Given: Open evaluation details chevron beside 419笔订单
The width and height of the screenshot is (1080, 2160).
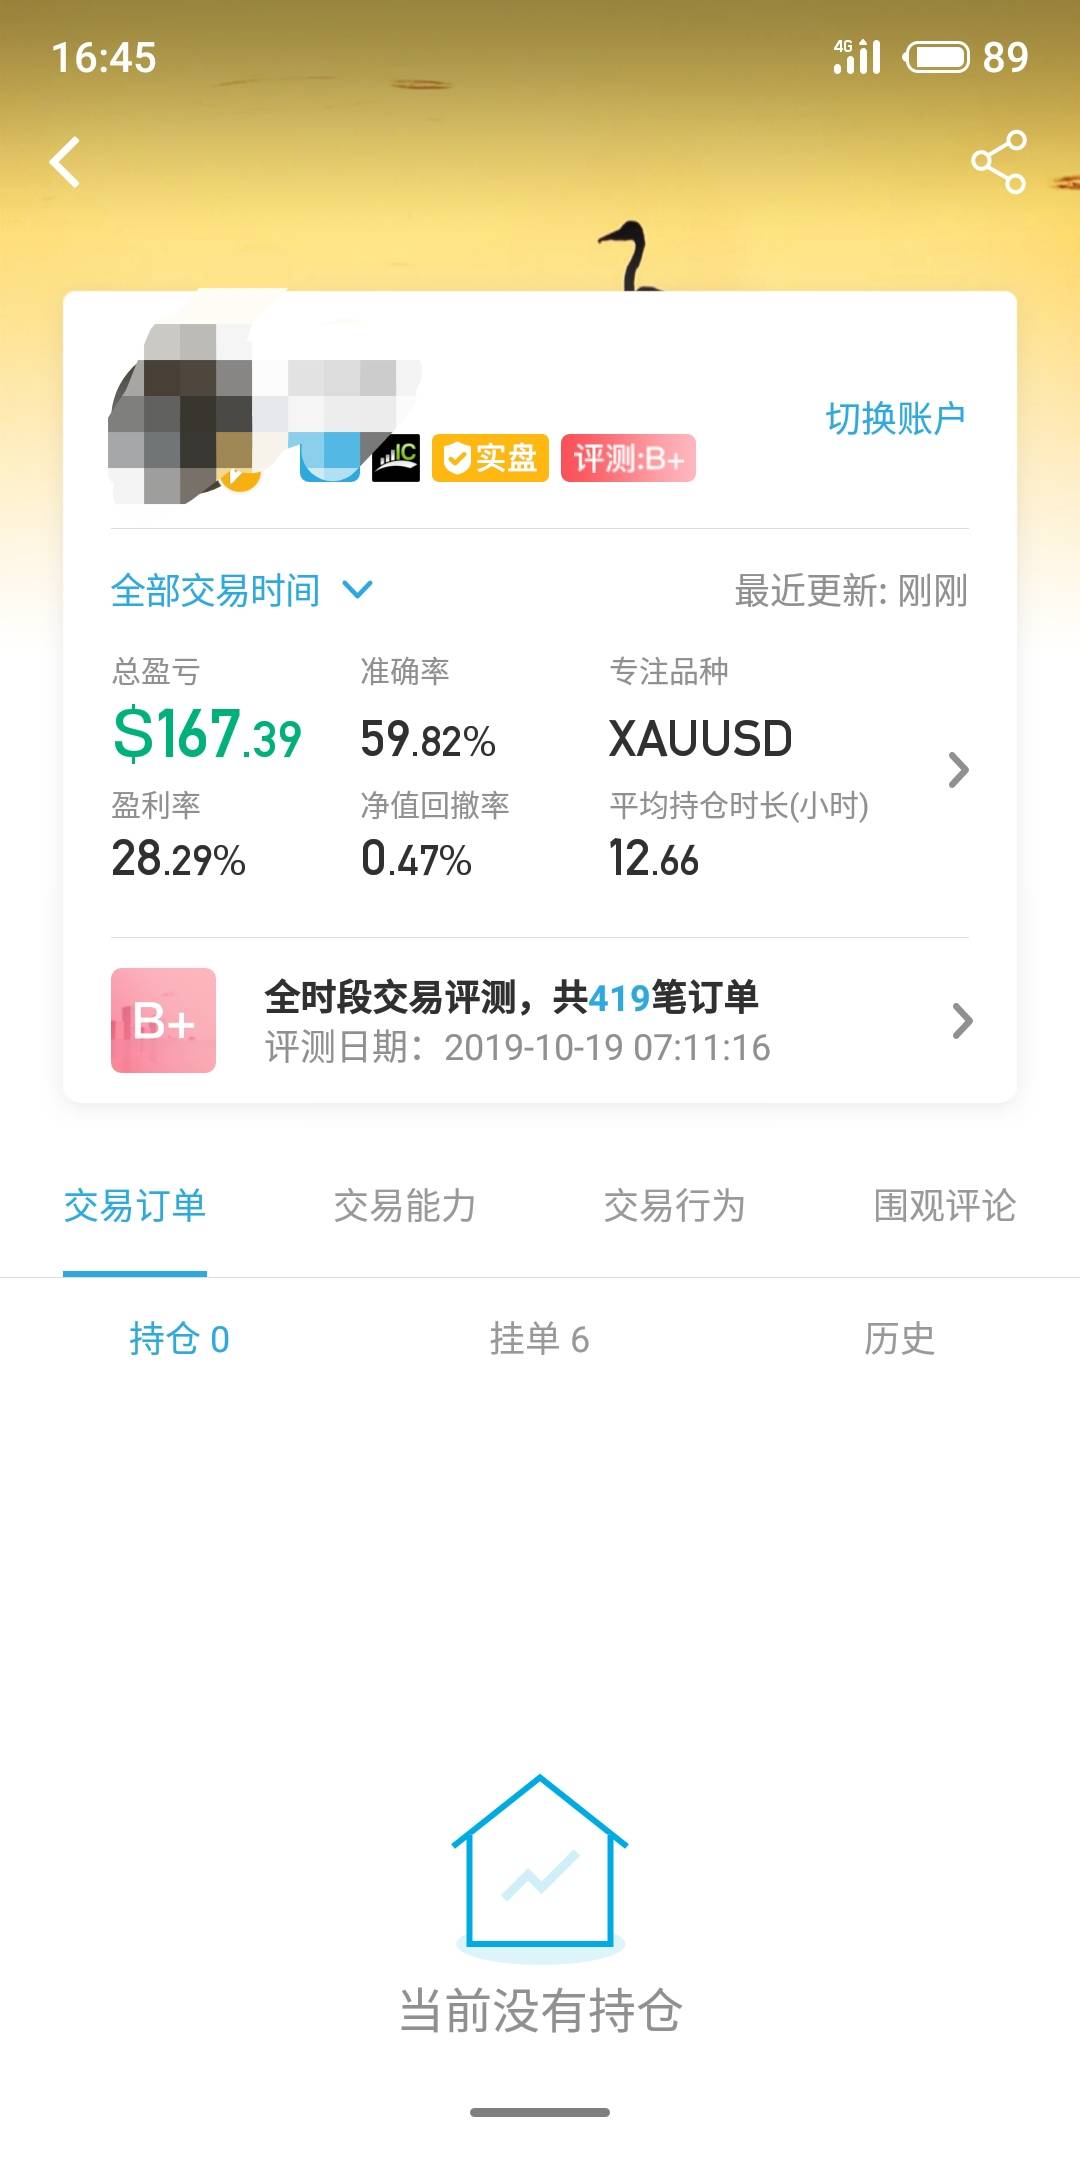Looking at the screenshot, I should (x=962, y=1020).
